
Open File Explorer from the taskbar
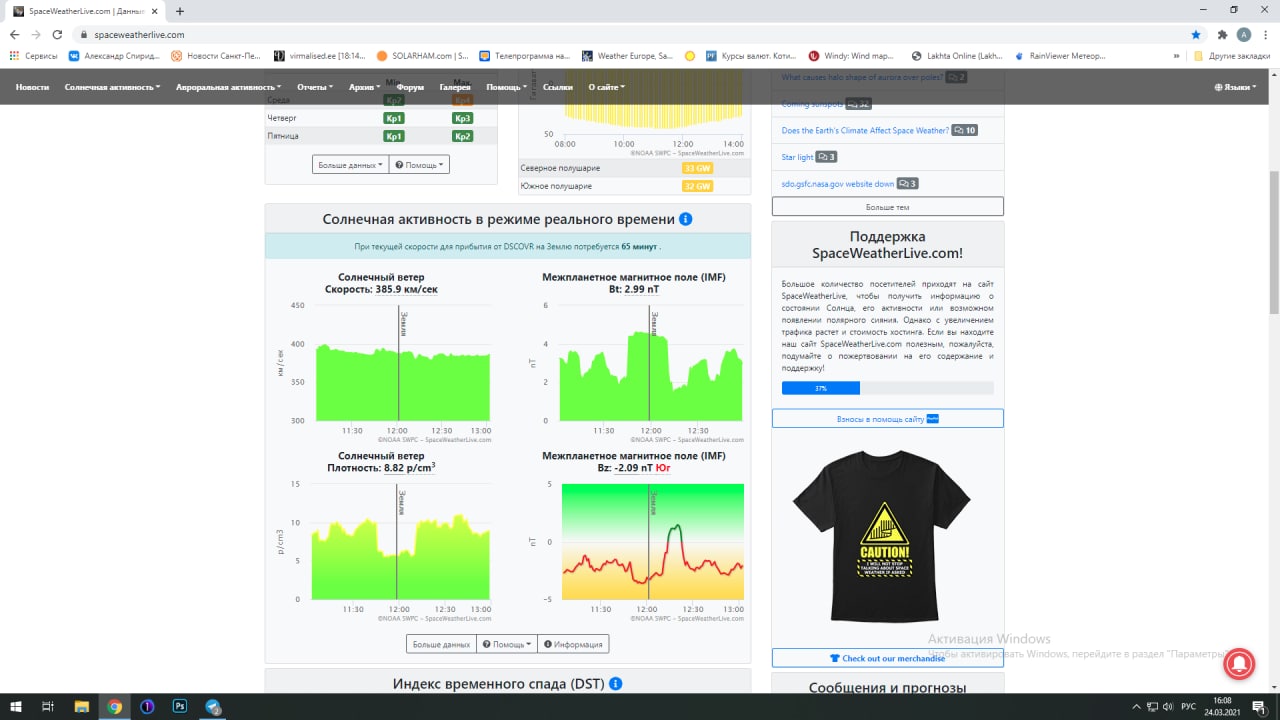[81, 706]
